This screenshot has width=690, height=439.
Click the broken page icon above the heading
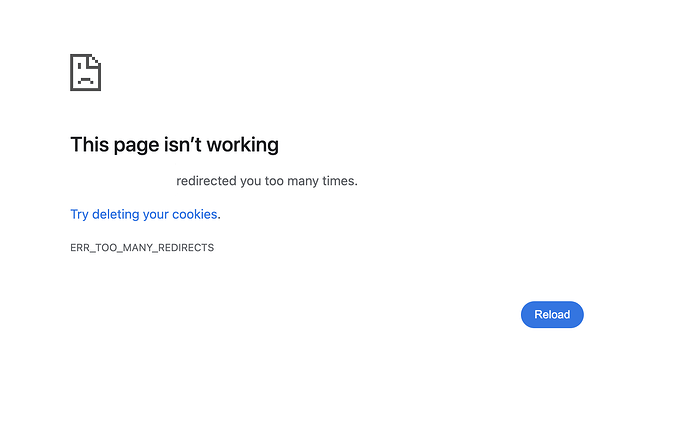(x=86, y=72)
